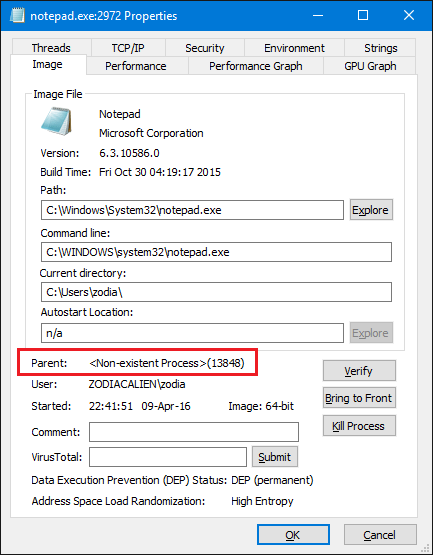Screen dimensions: 433x555
Task: Click the Notepad application icon in Image File
Action: [x=56, y=121]
